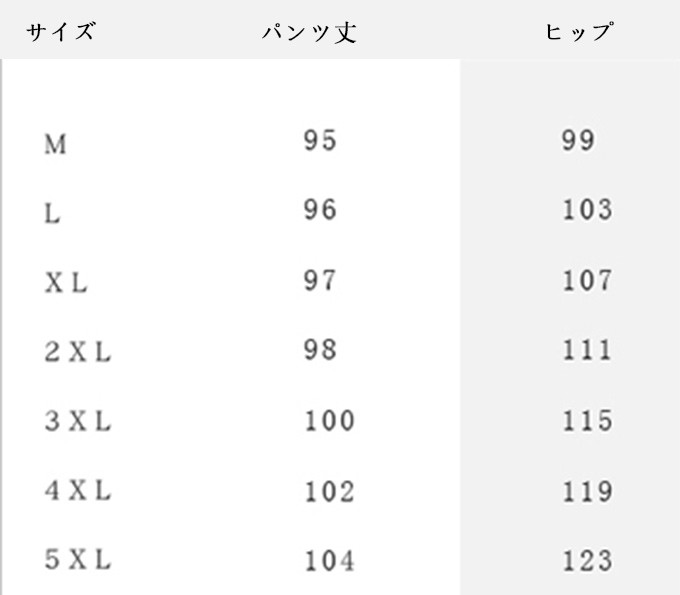
Task: Click the ヒップ column header
Action: [x=579, y=32]
